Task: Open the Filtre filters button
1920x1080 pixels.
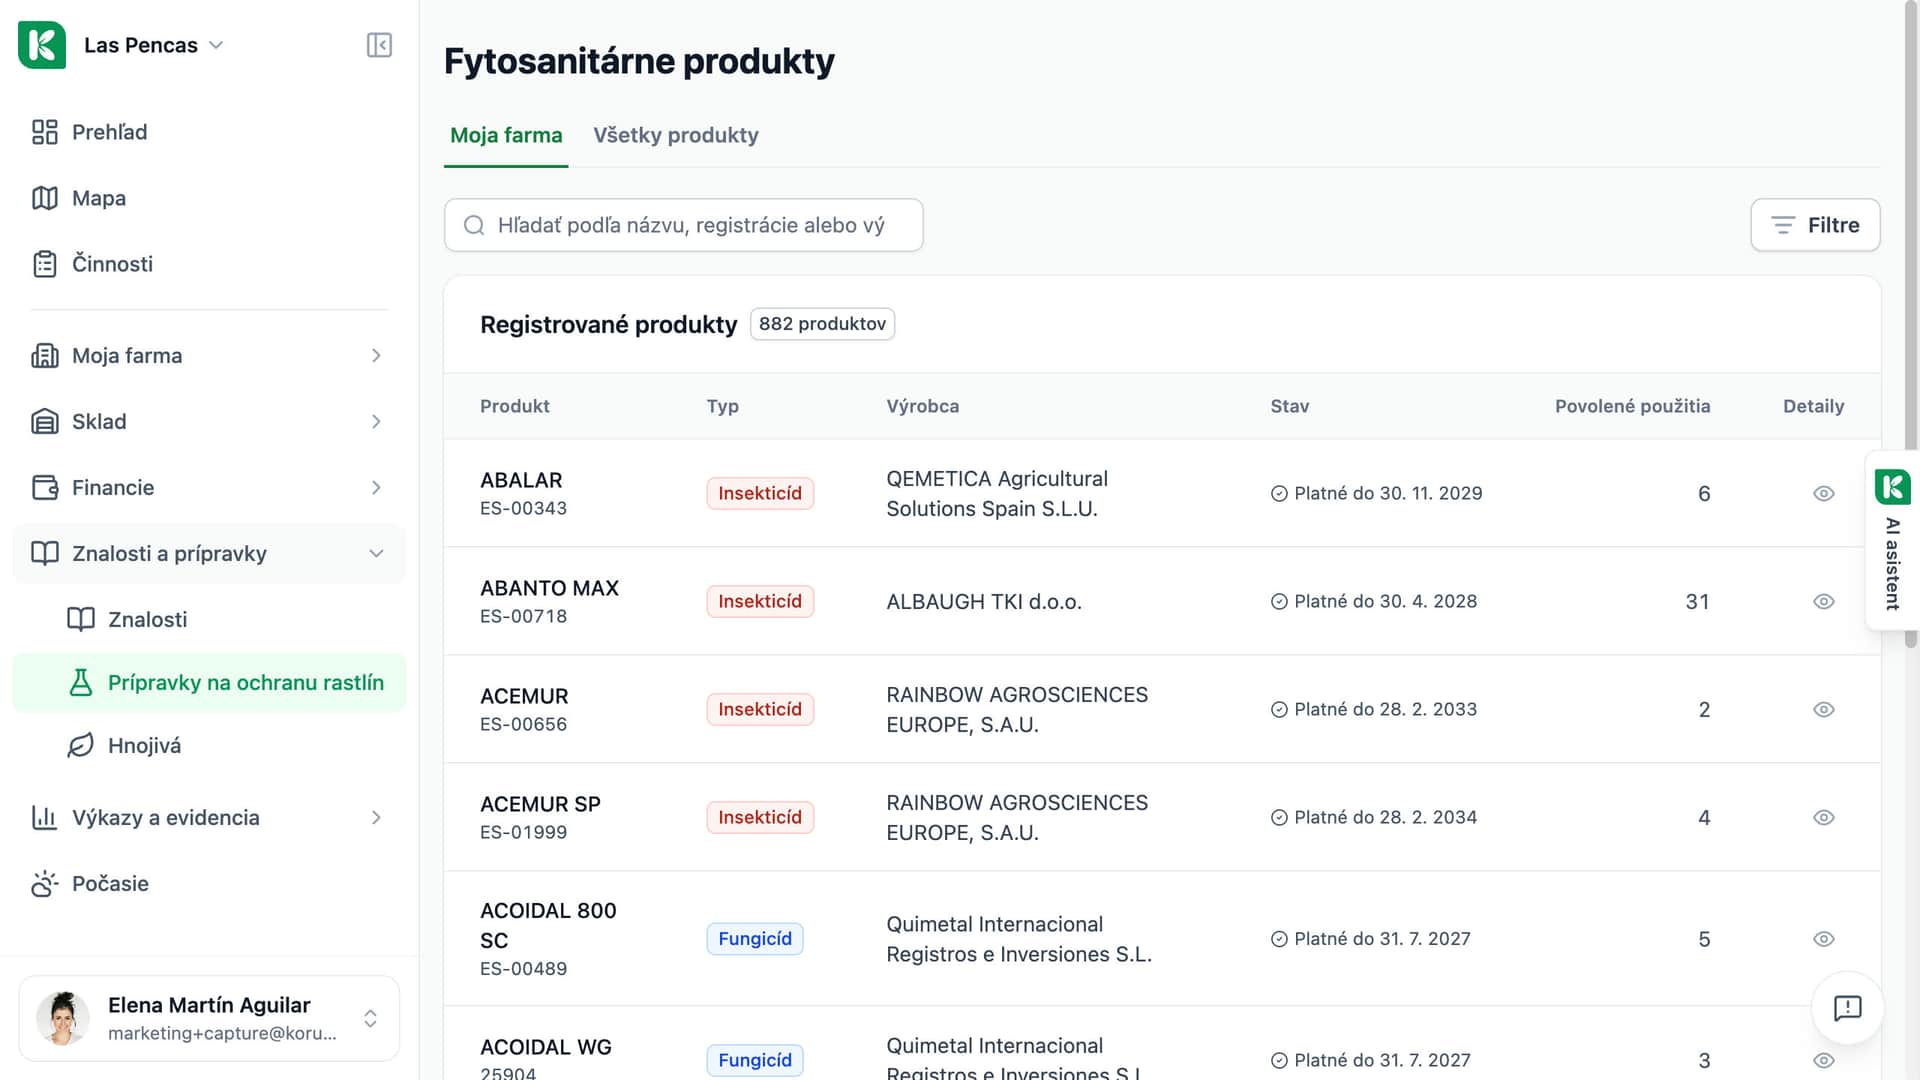Action: pyautogui.click(x=1815, y=225)
